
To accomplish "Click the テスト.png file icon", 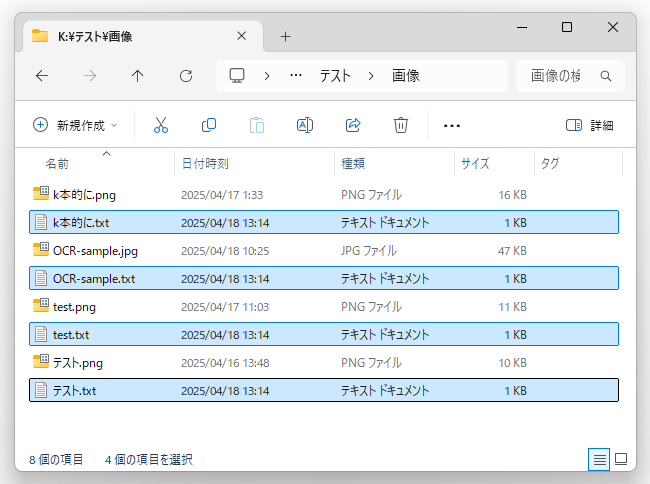I will (x=41, y=361).
